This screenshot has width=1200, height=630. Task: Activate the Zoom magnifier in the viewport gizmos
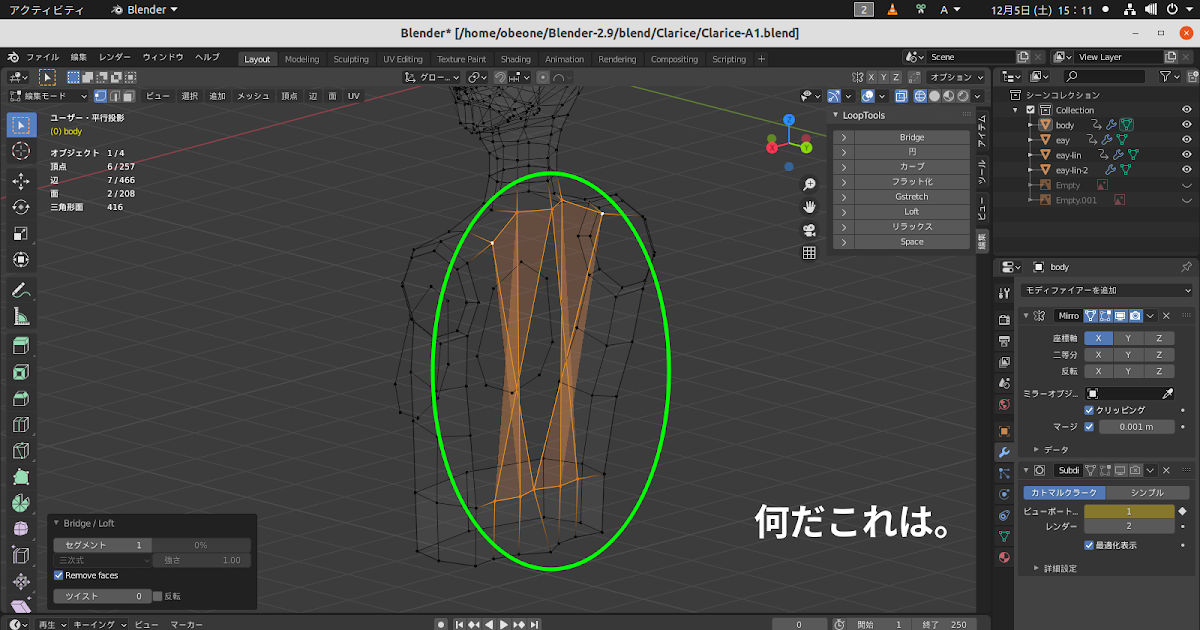click(x=810, y=184)
